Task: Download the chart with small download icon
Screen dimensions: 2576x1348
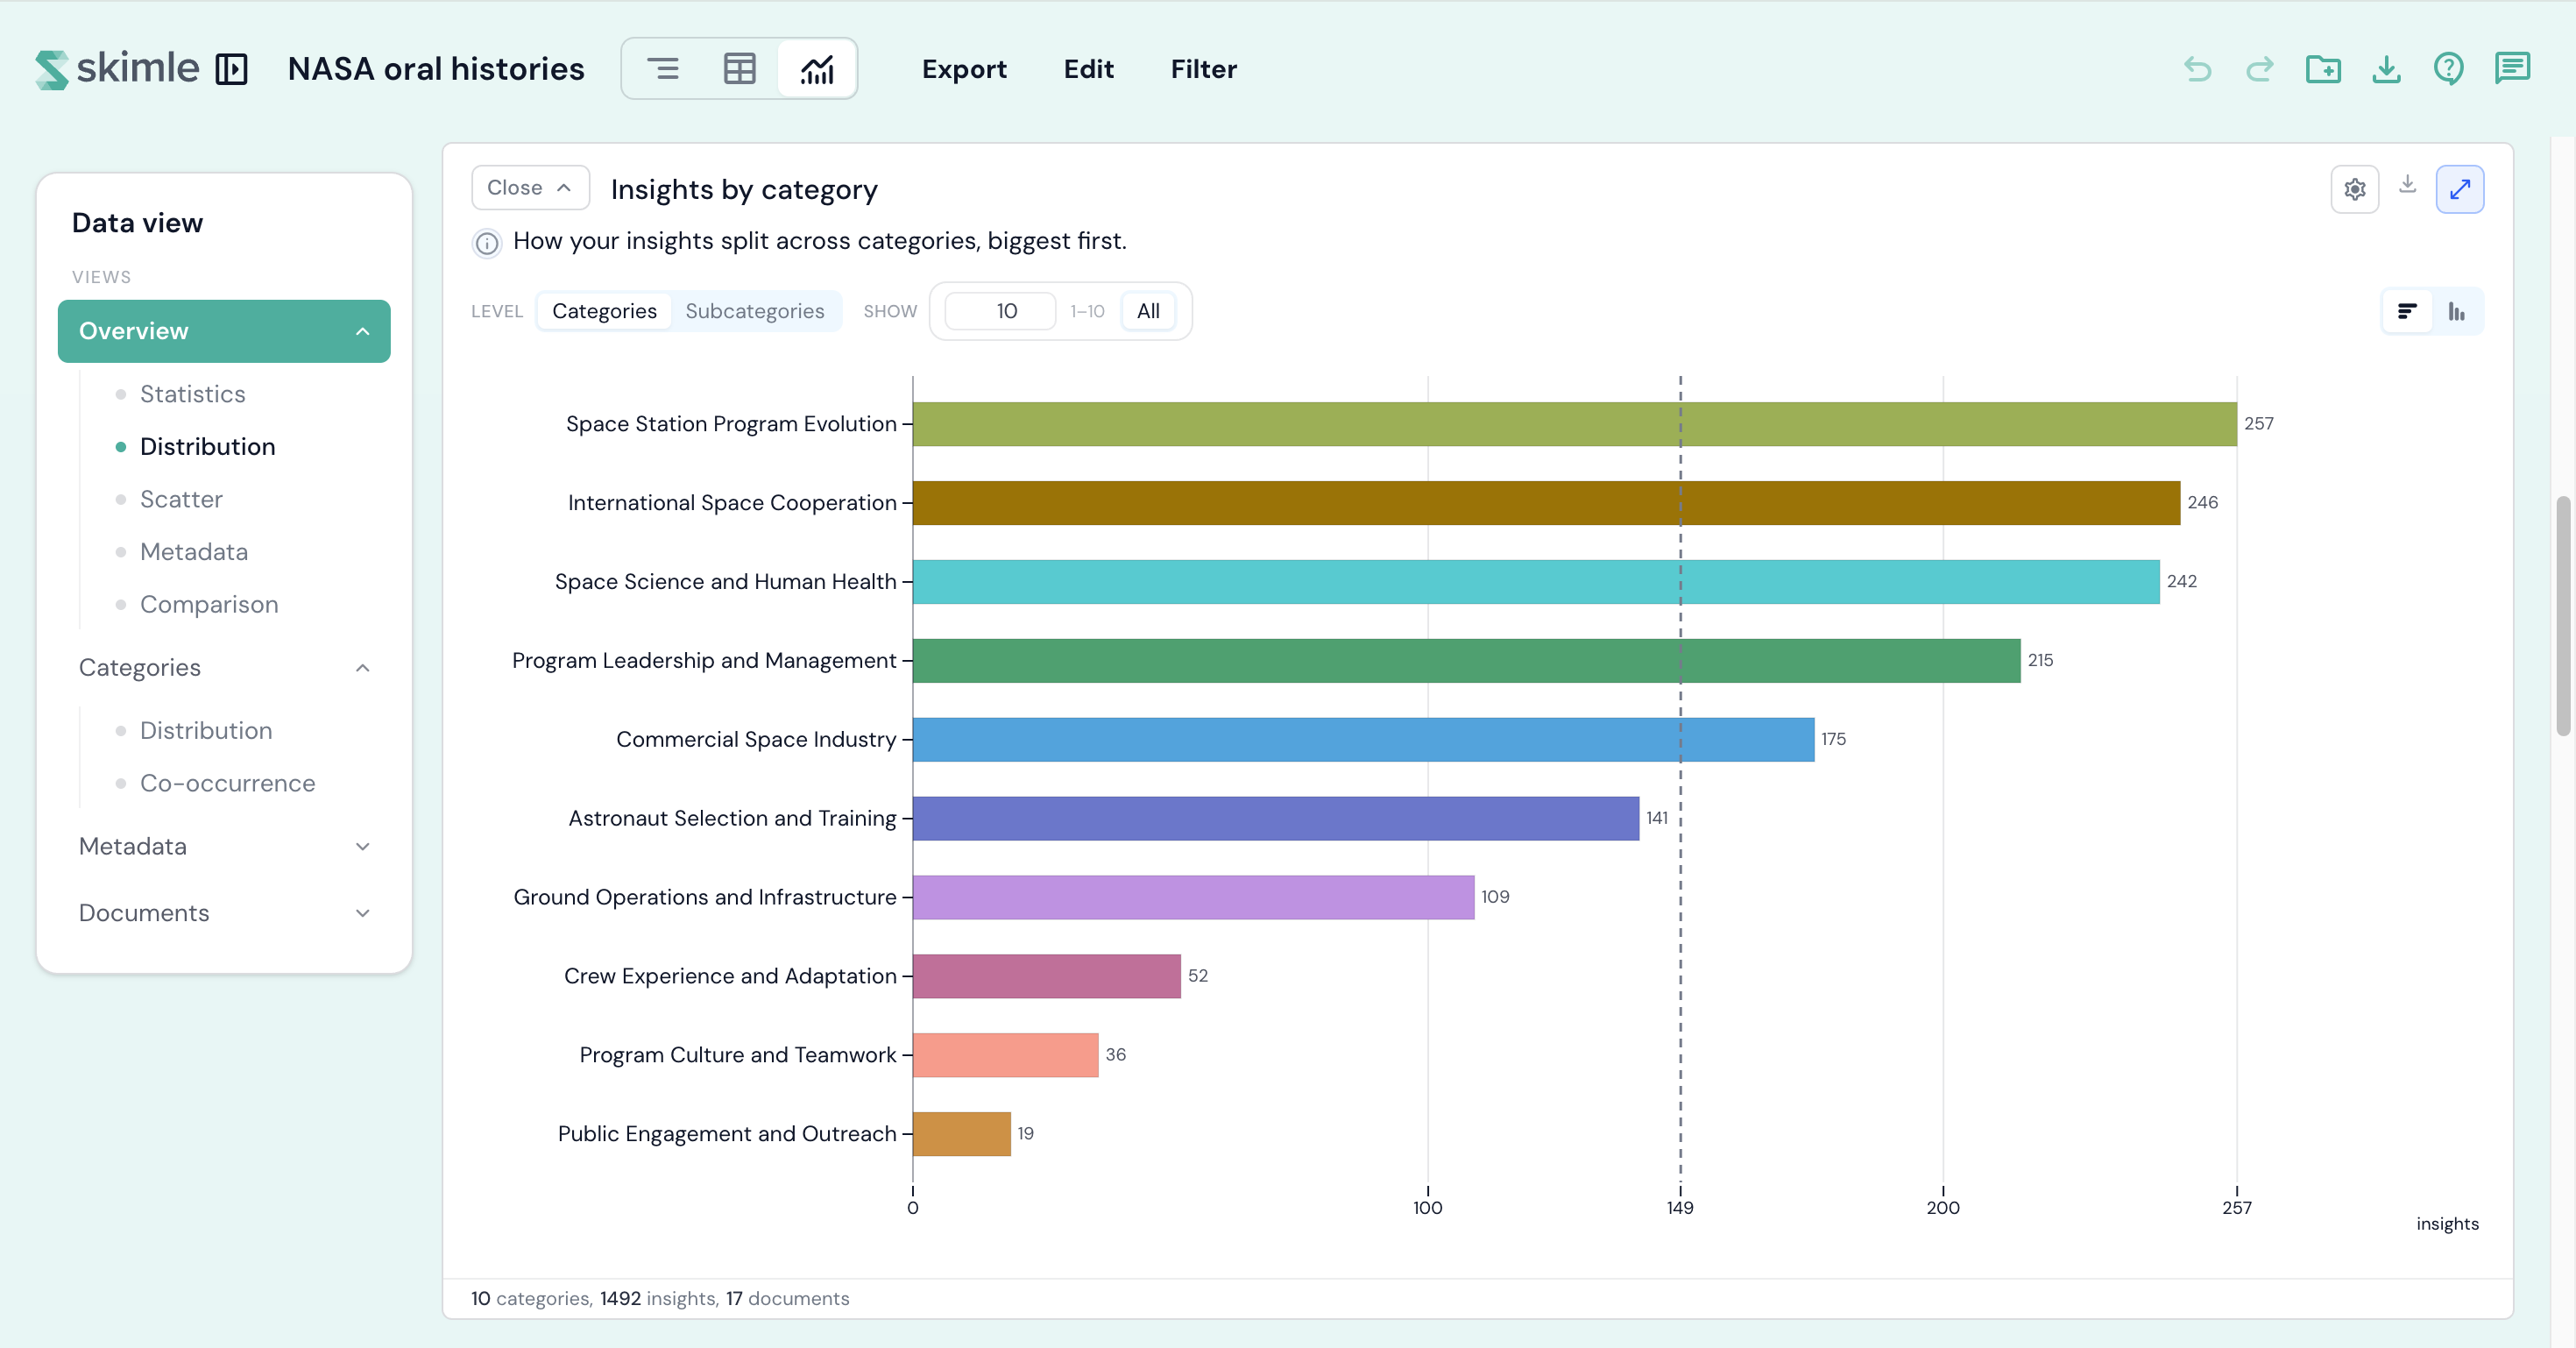Action: (2407, 184)
